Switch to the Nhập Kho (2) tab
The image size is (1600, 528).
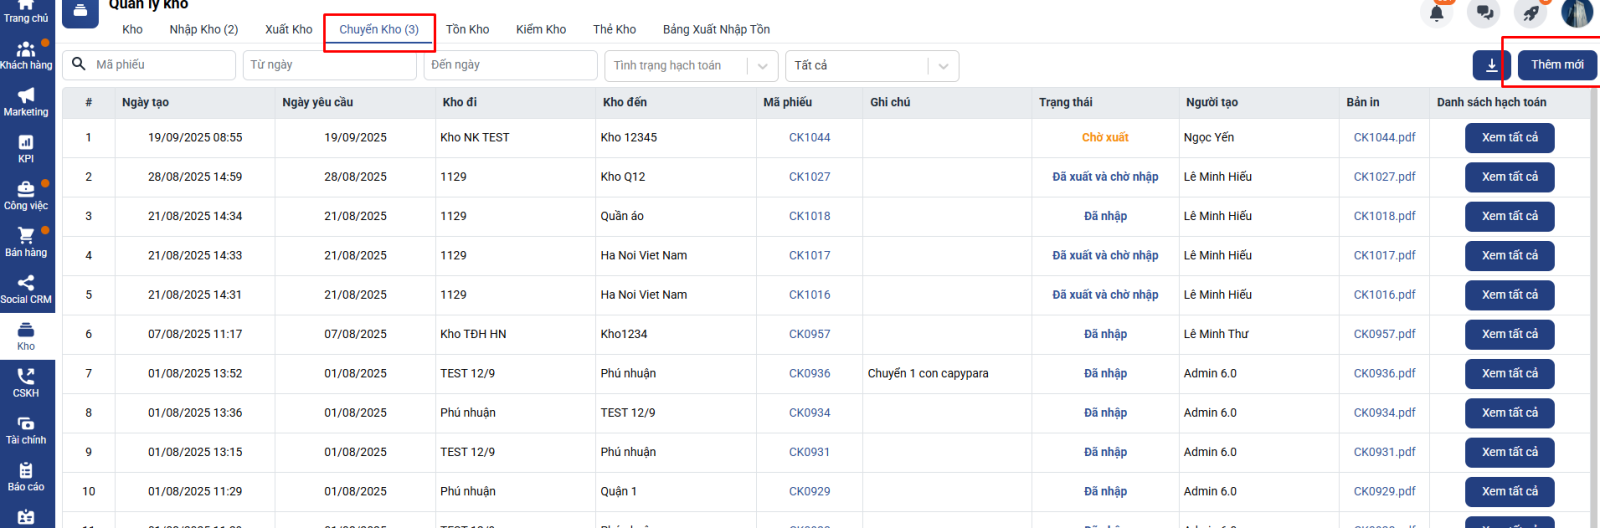(204, 29)
